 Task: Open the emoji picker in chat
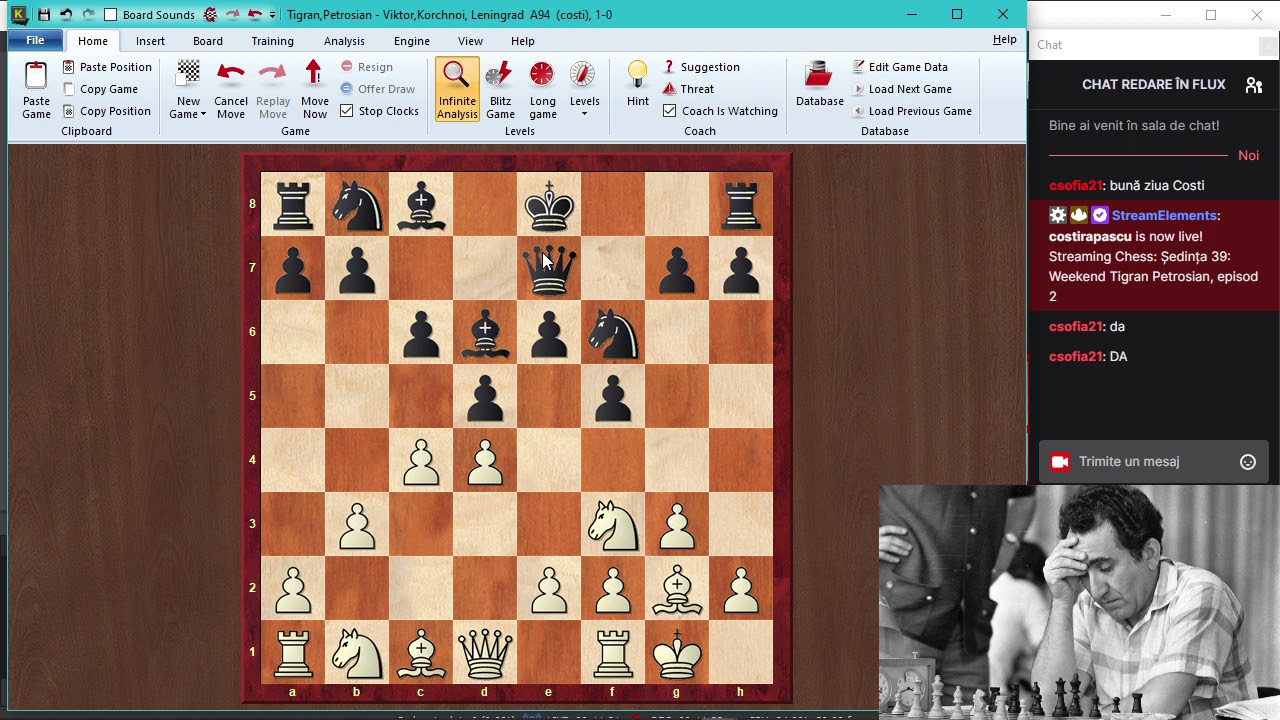coord(1248,462)
